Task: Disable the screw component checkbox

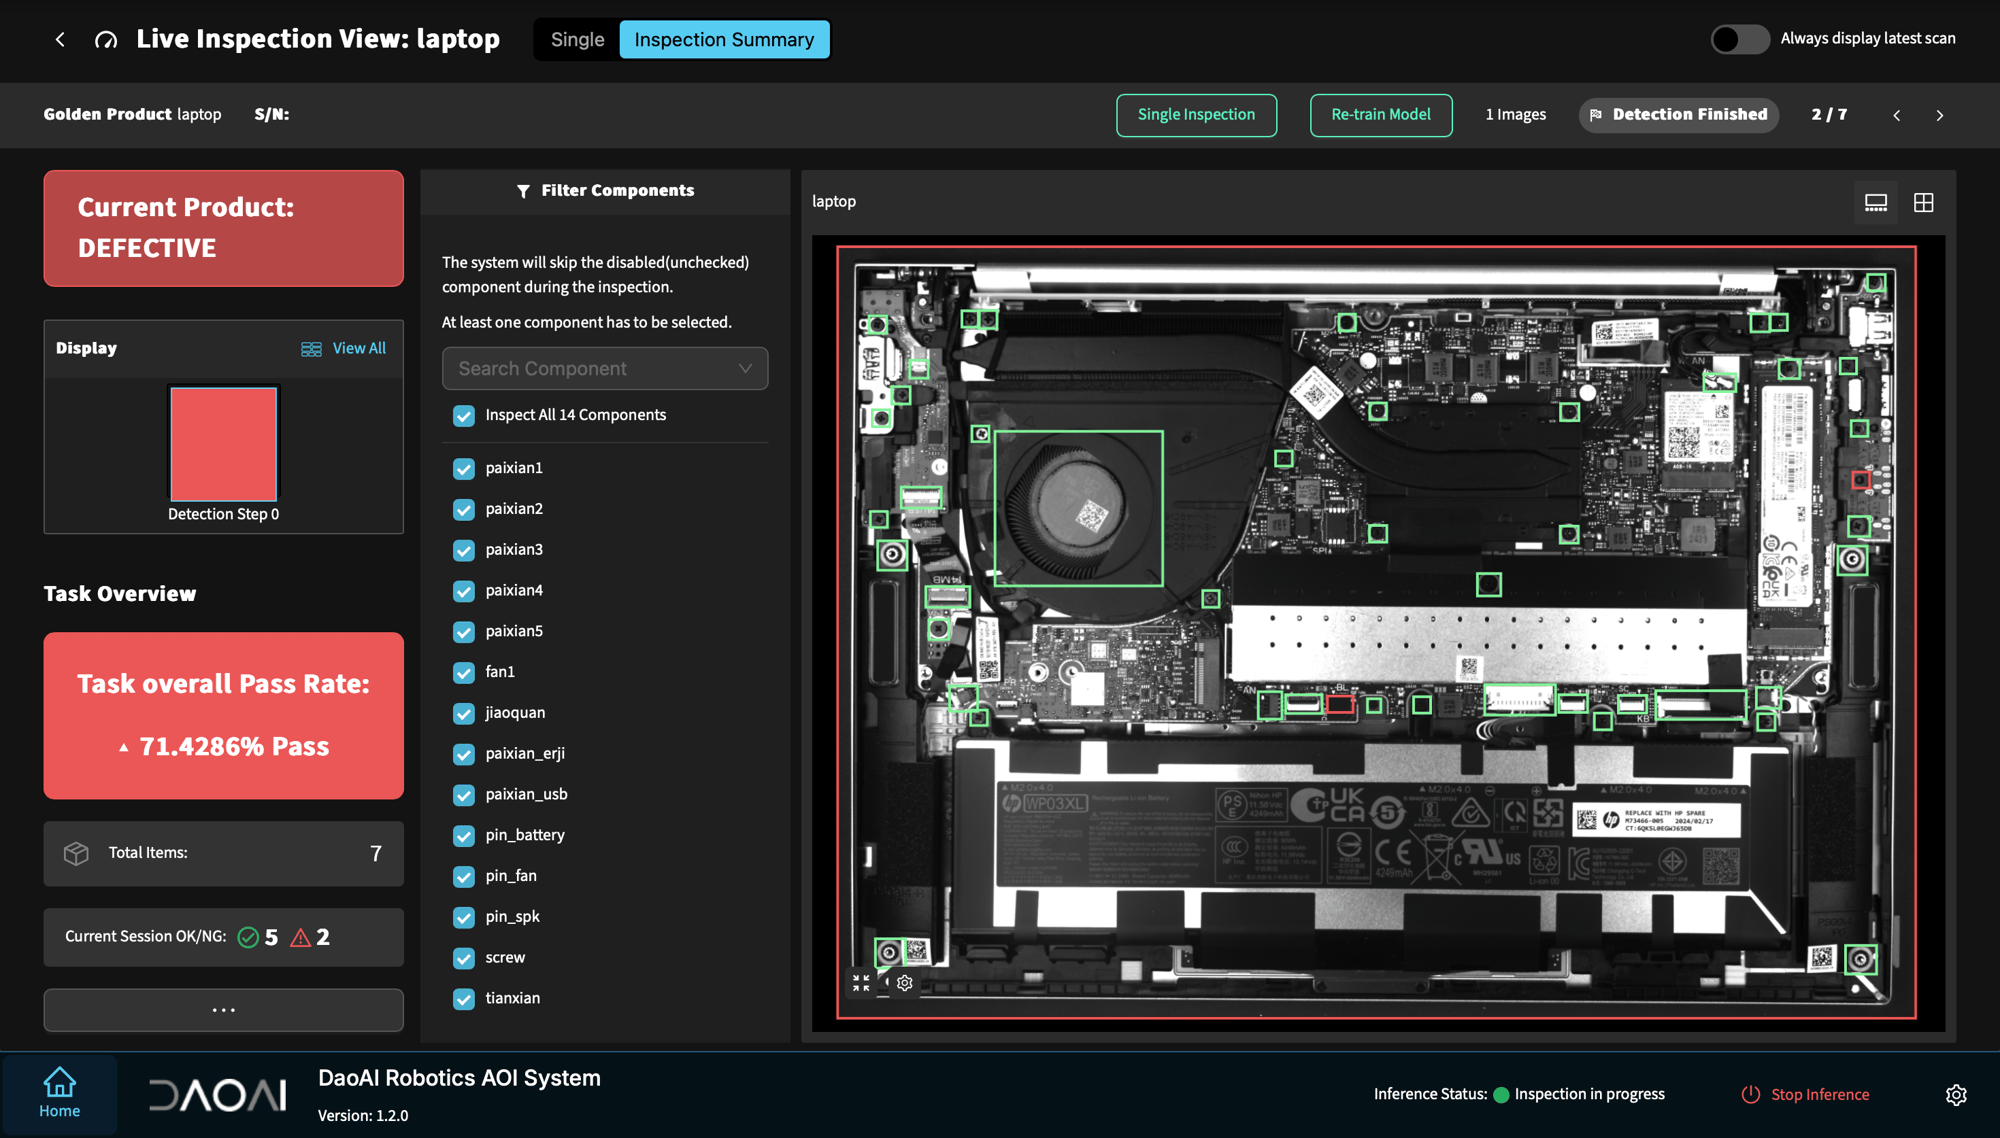Action: [463, 958]
